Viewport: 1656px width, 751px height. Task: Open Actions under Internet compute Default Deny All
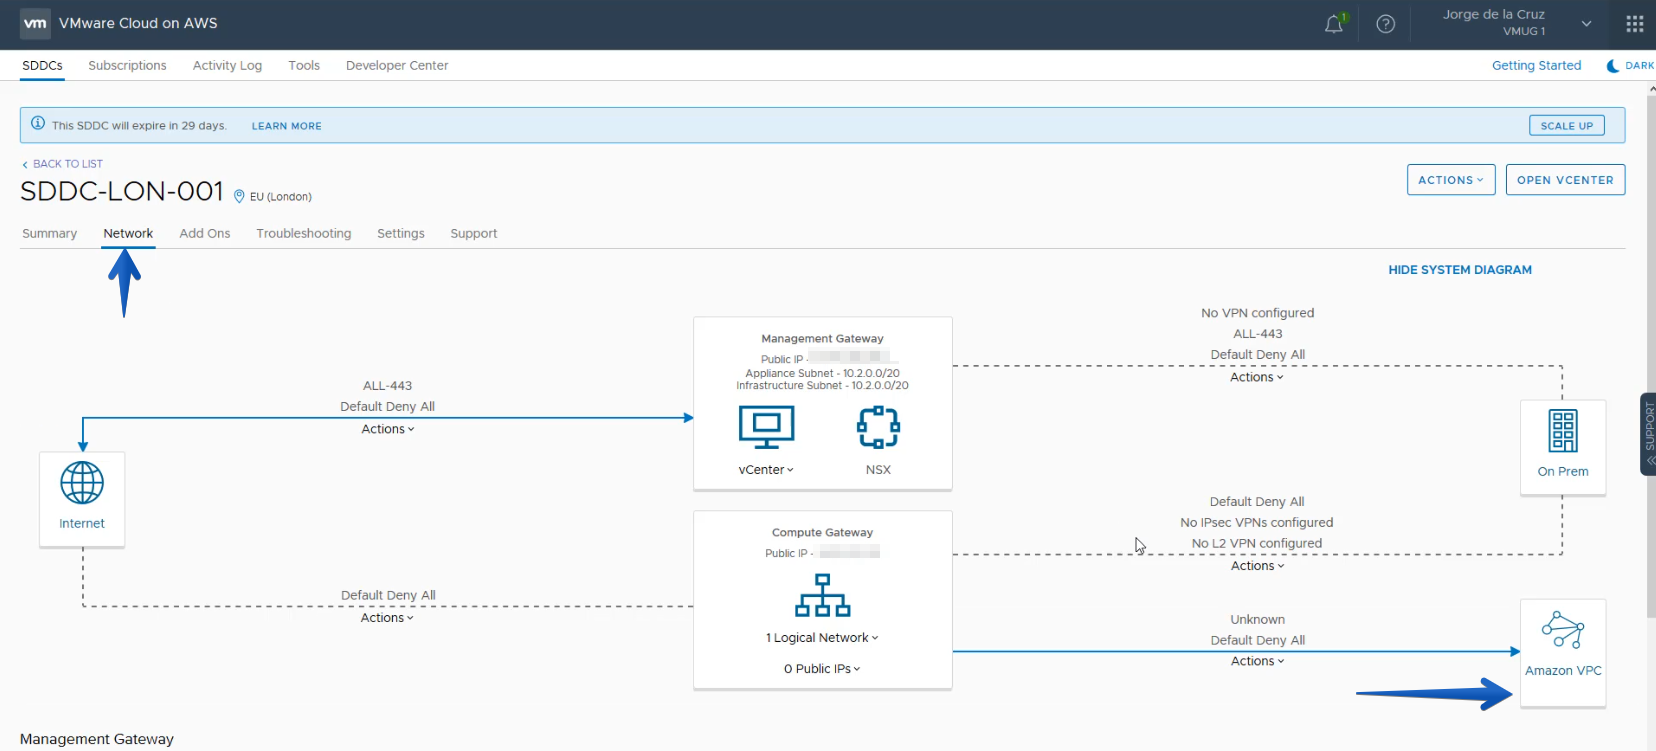pos(387,618)
